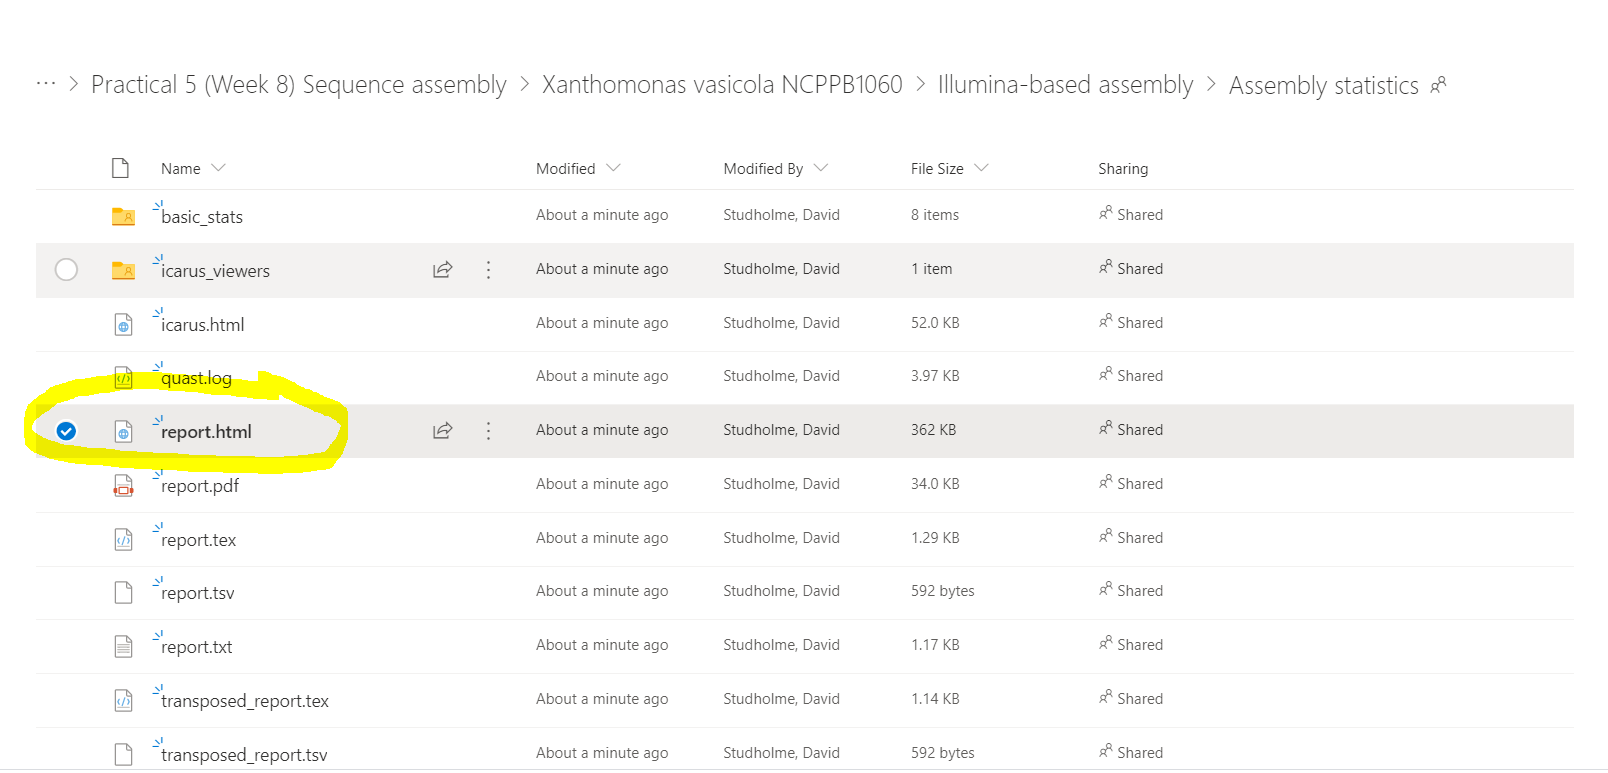The height and width of the screenshot is (773, 1608).
Task: Navigate to Xanthomonas vasicola NCPPB1060 breadcrumb
Action: coord(722,85)
